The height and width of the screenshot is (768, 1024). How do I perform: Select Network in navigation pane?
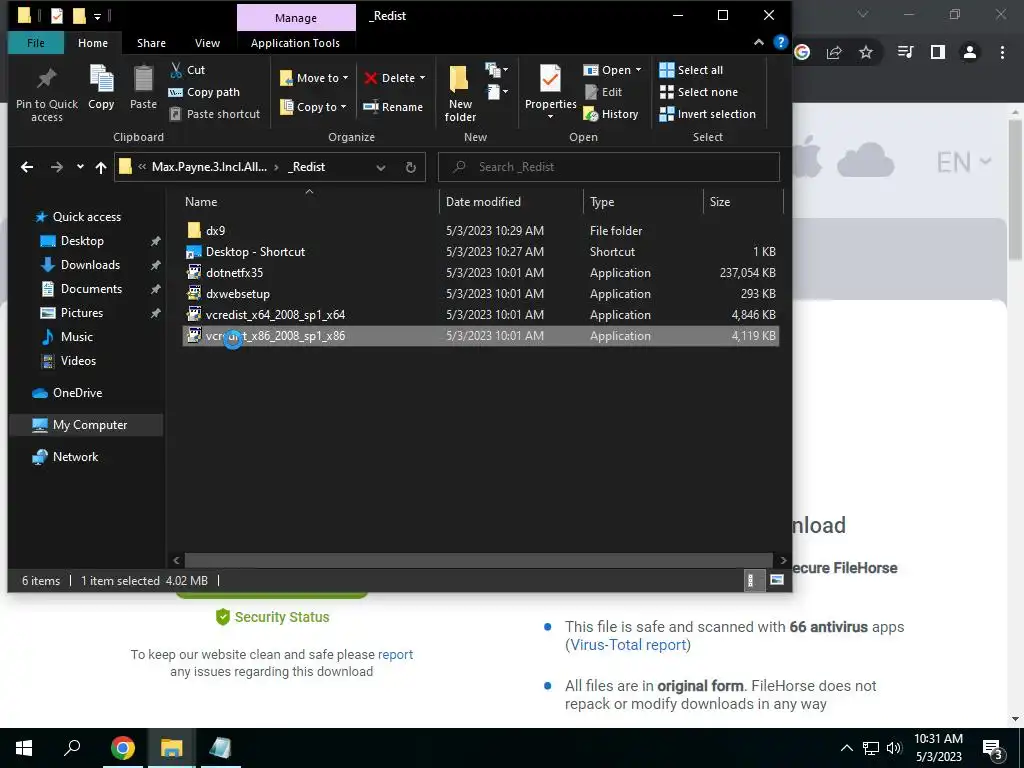tap(75, 457)
